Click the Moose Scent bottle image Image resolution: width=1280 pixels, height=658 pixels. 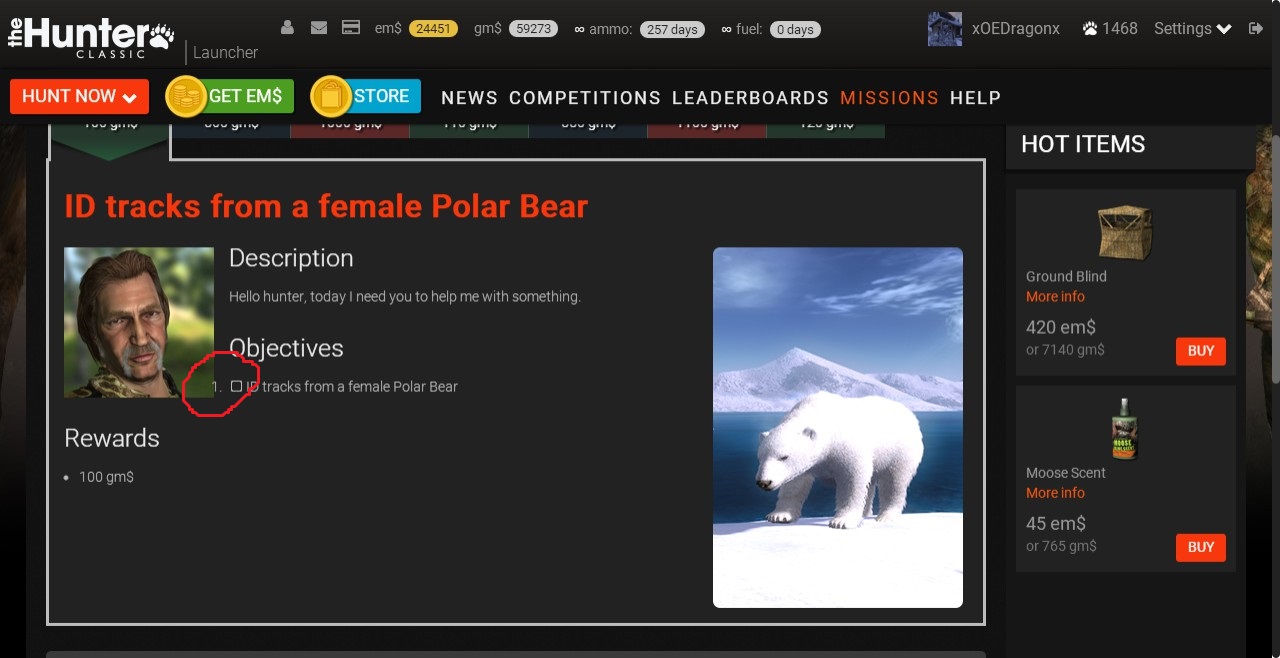click(1125, 429)
